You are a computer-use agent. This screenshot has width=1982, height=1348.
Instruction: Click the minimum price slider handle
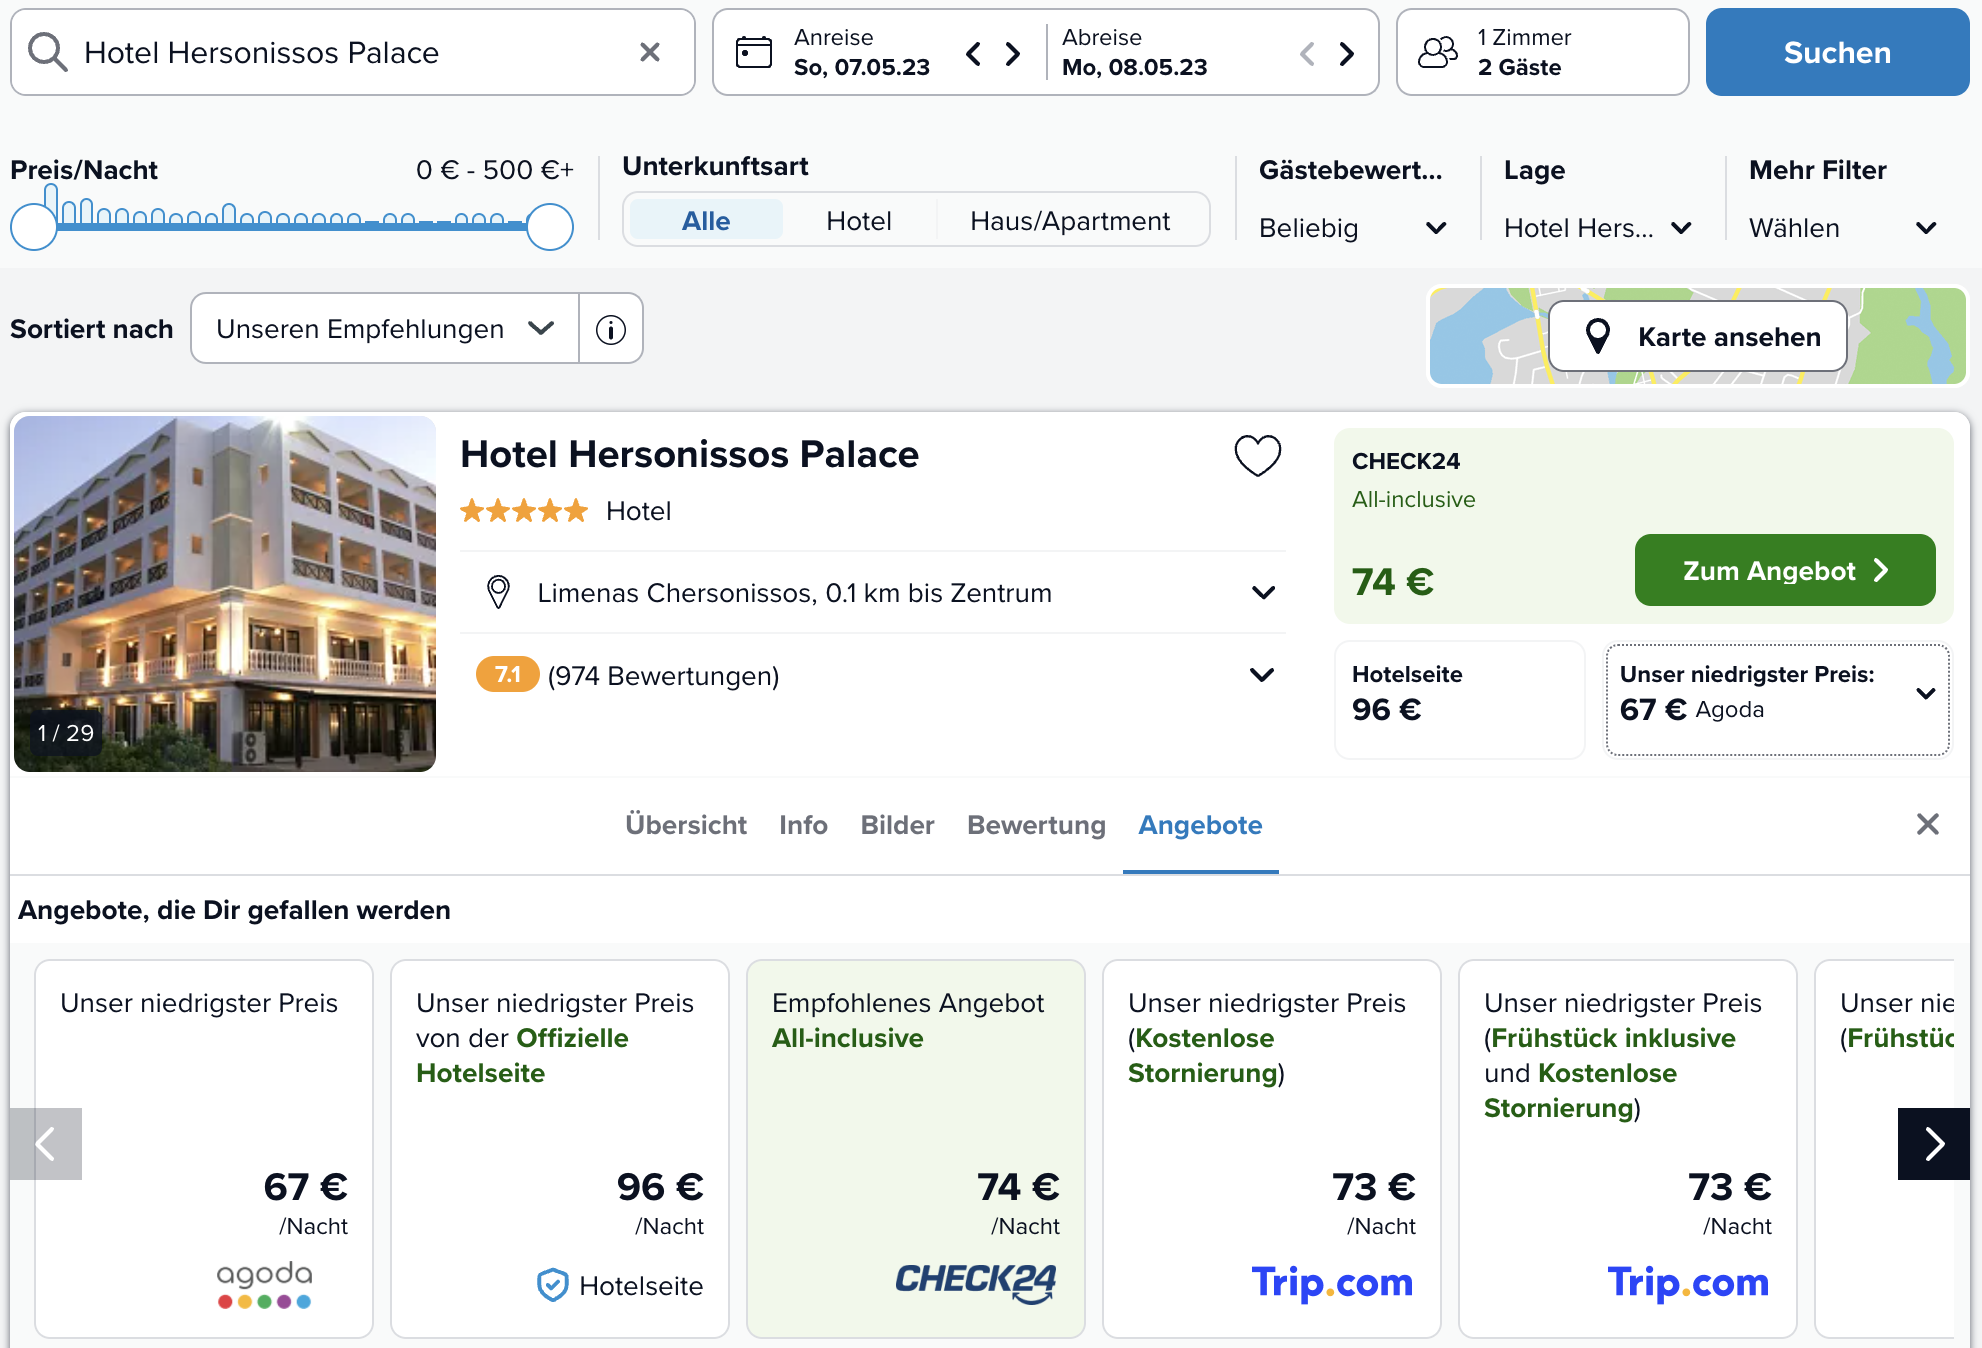(34, 227)
